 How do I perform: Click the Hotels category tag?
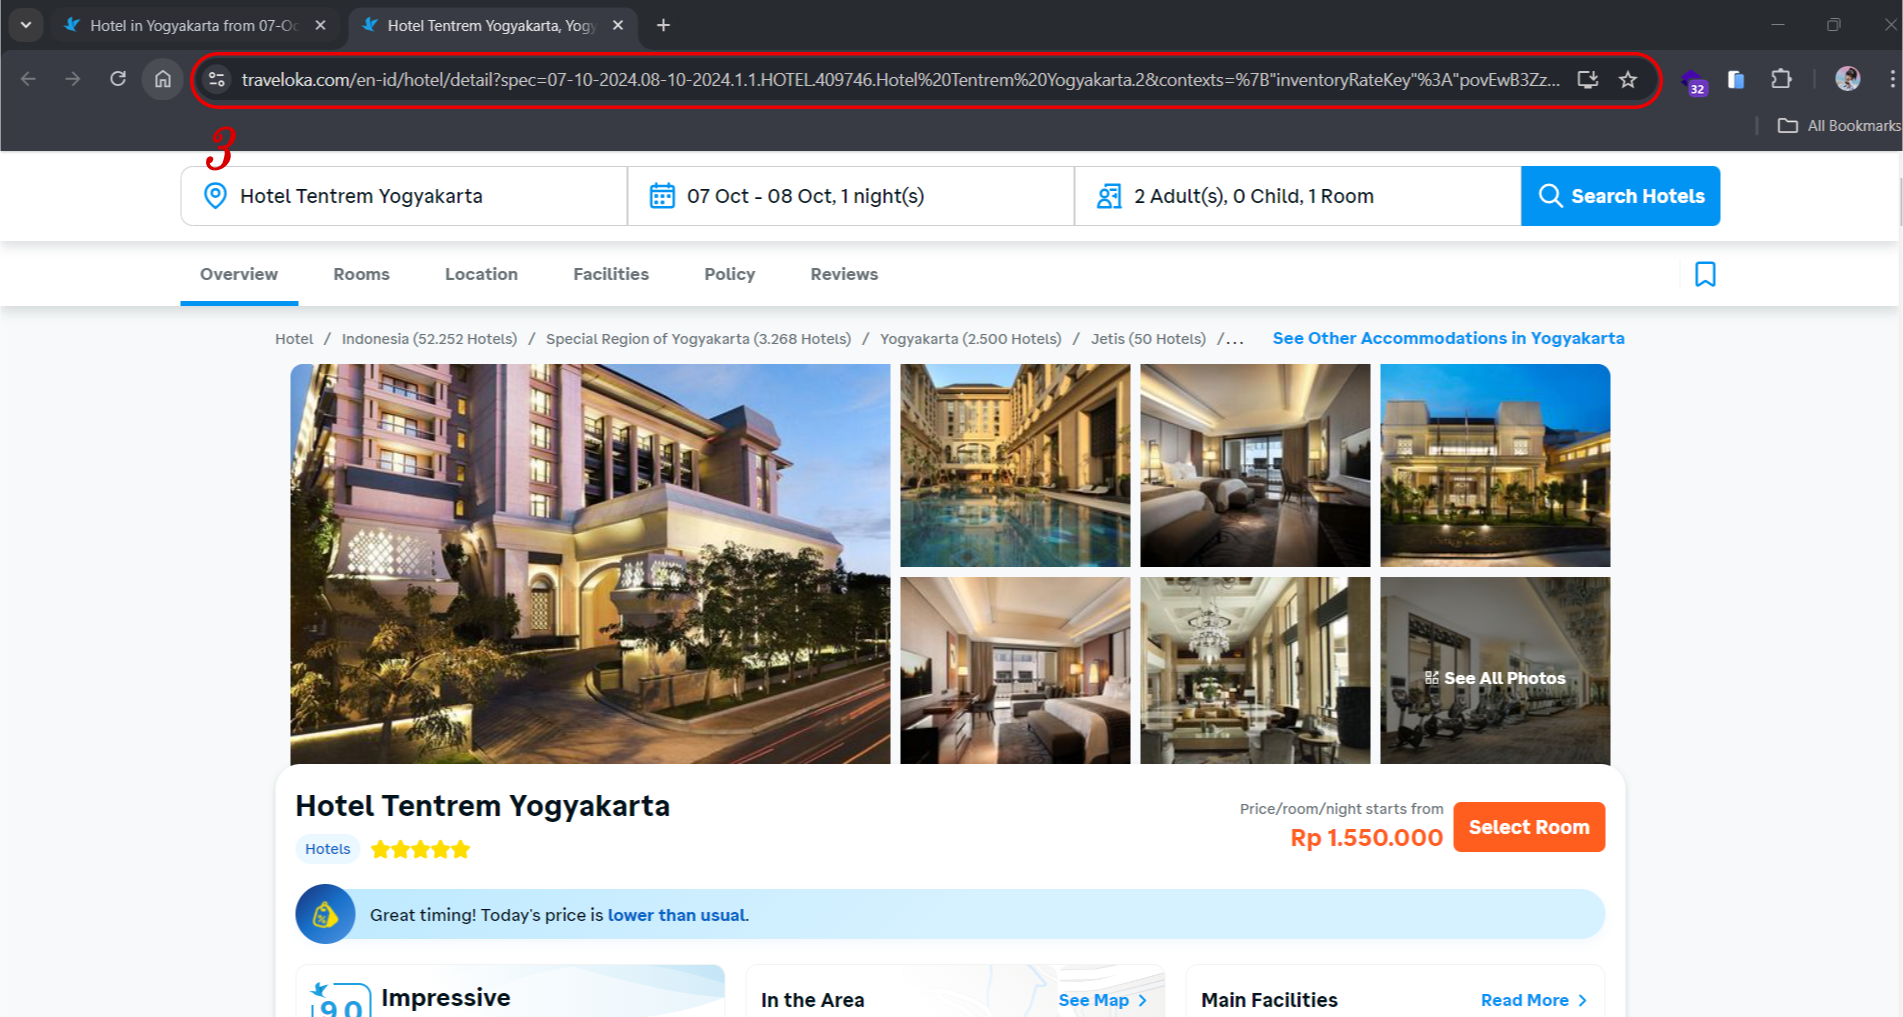click(x=327, y=849)
